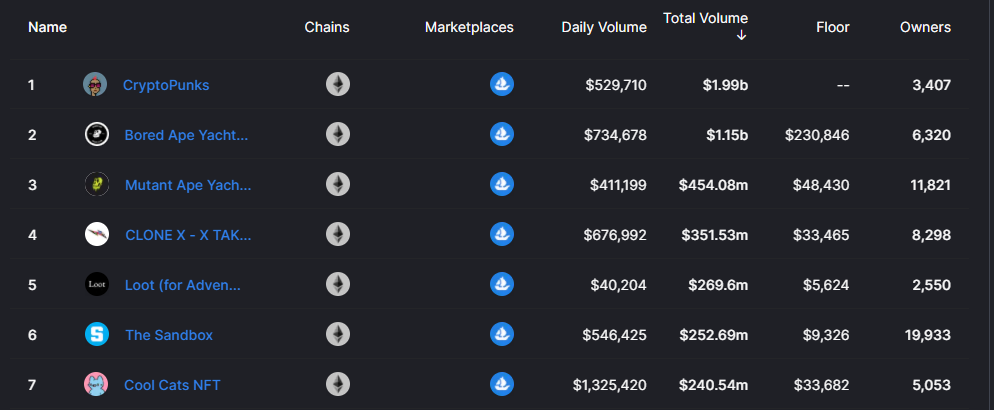Viewport: 994px width, 410px height.
Task: Open OpenSea icon for Cool Cats NFT
Action: click(x=502, y=384)
